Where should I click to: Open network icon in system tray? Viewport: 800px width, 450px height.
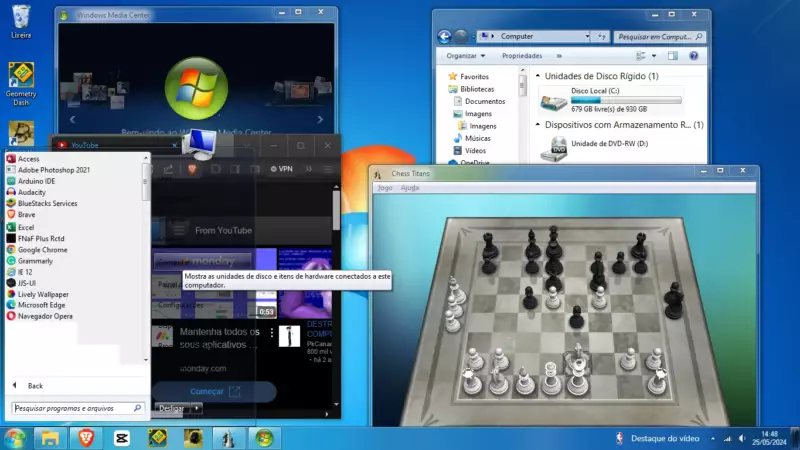728,439
